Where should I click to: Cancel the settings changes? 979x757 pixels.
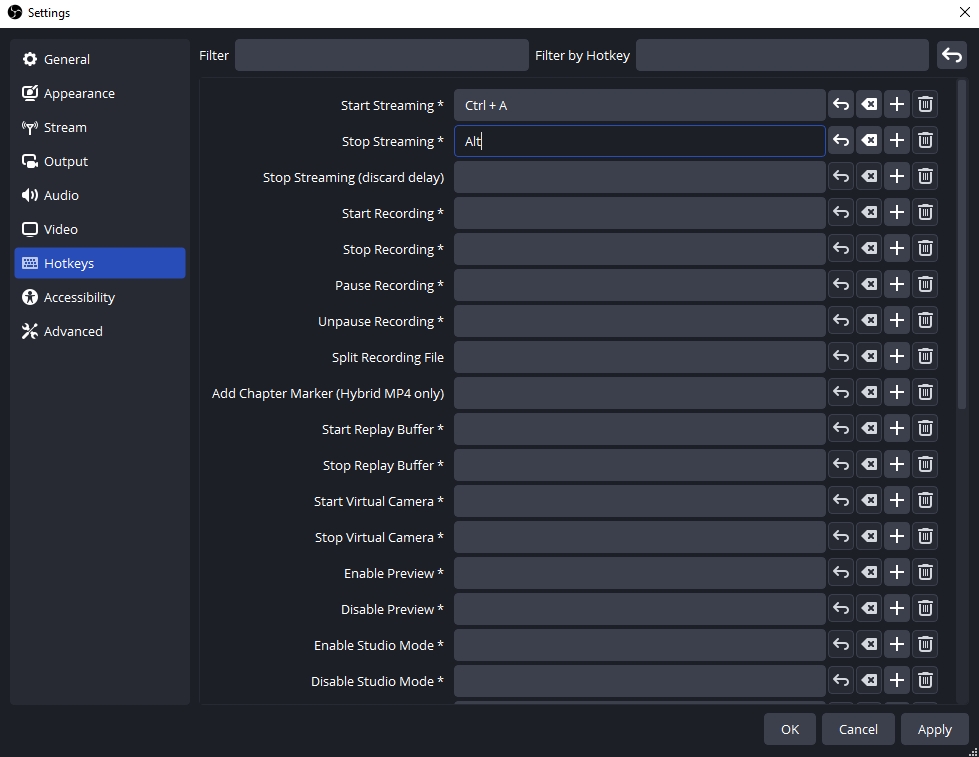pyautogui.click(x=858, y=730)
